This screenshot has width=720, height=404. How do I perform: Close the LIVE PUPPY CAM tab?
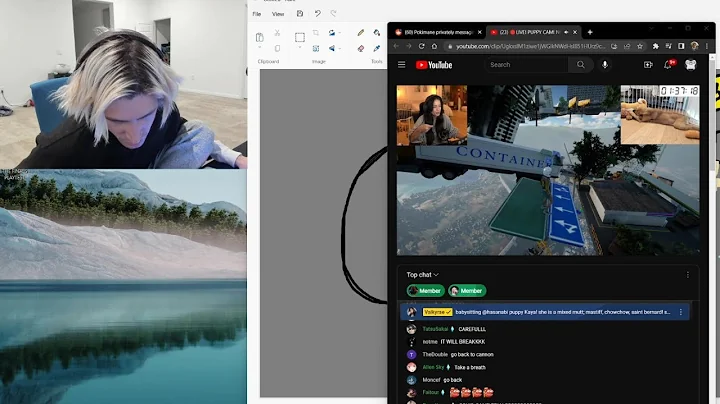tap(575, 32)
